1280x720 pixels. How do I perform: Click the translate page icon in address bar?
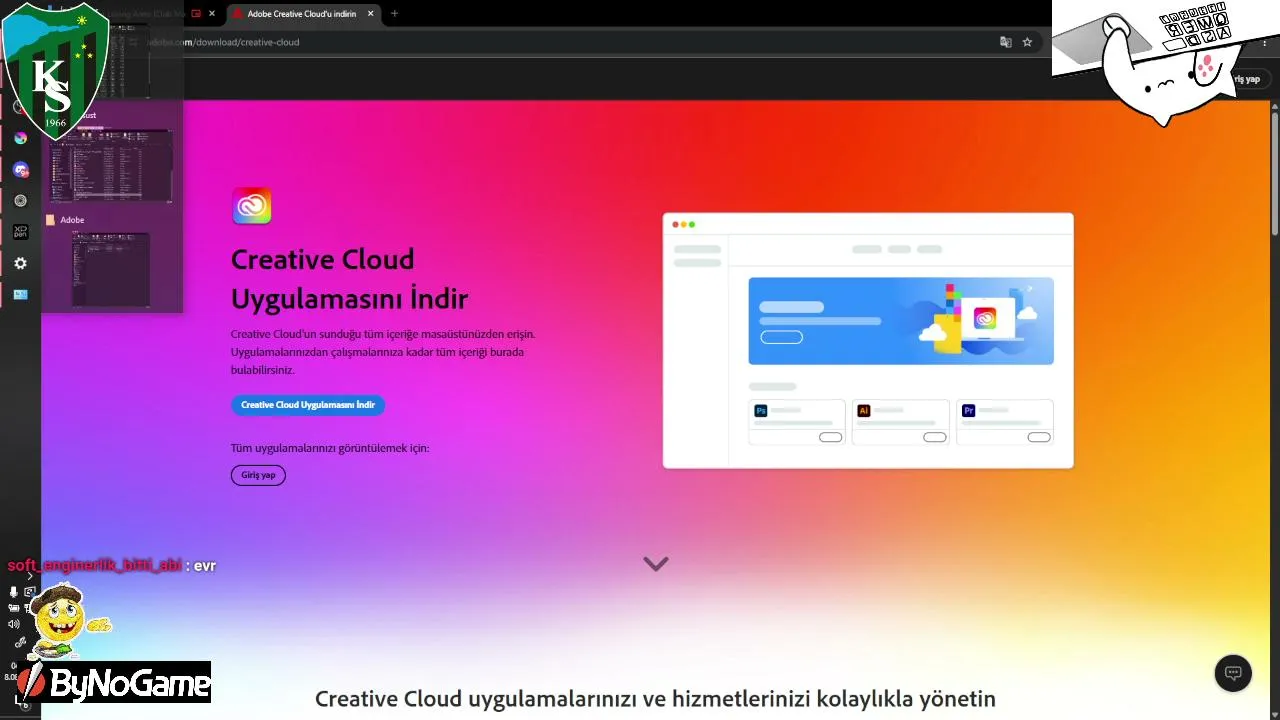coord(1006,42)
